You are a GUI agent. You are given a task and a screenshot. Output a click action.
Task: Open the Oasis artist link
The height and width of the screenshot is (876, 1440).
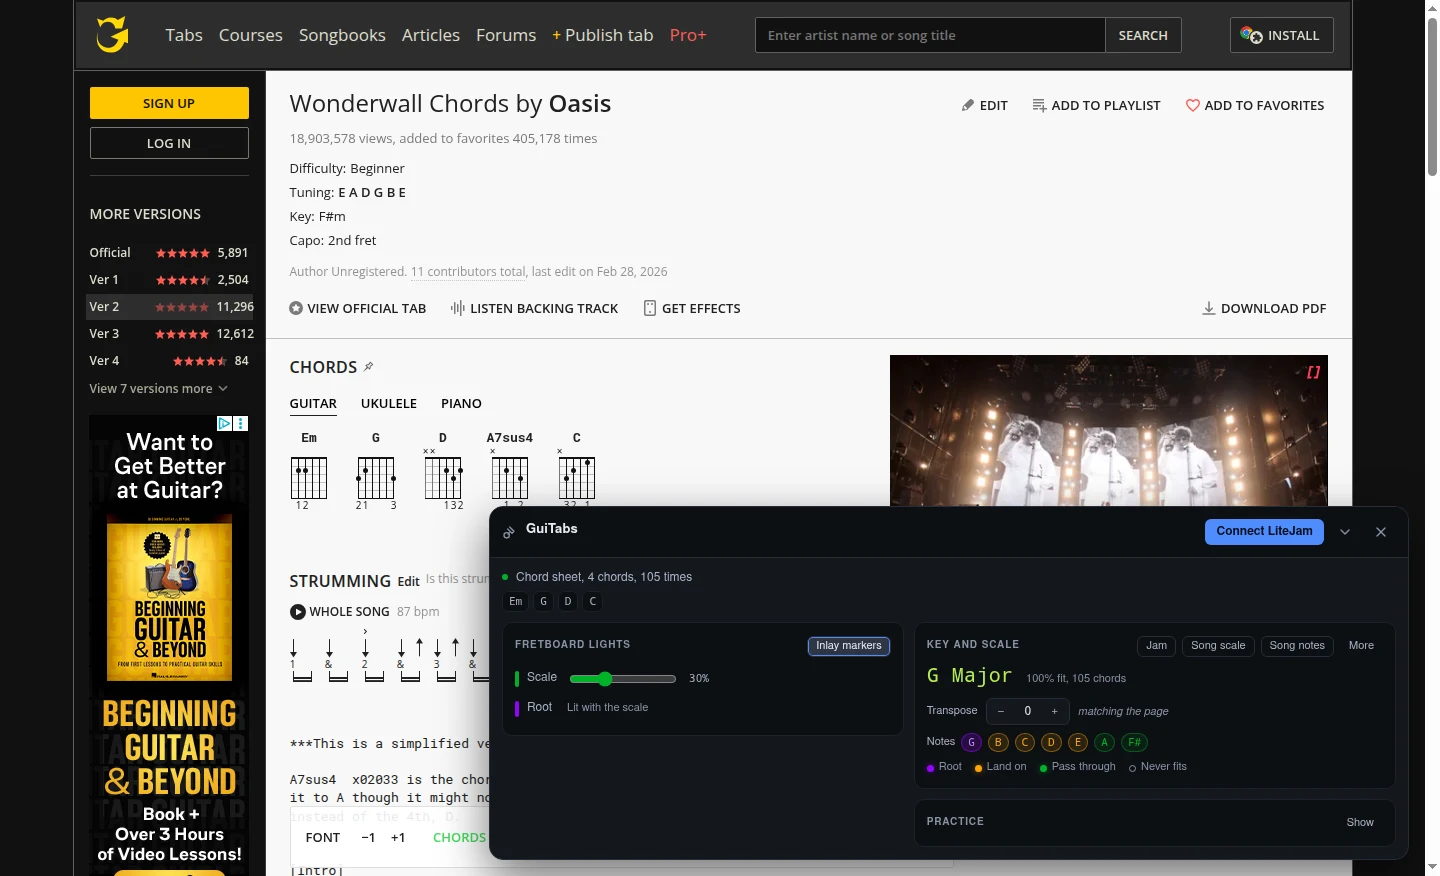pos(580,104)
